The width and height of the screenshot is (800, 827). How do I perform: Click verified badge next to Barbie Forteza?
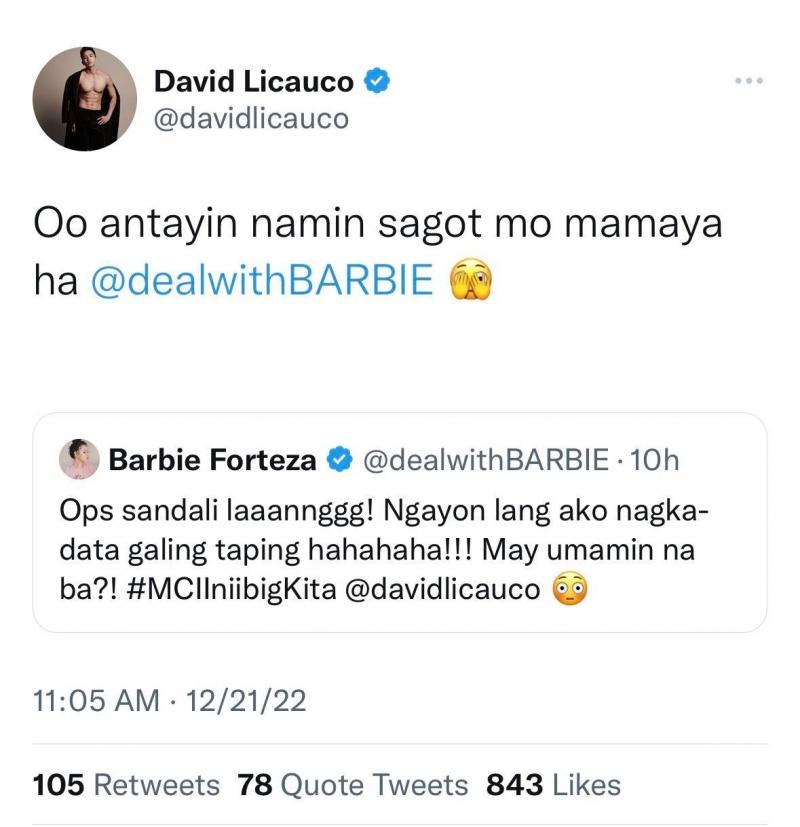(x=340, y=459)
